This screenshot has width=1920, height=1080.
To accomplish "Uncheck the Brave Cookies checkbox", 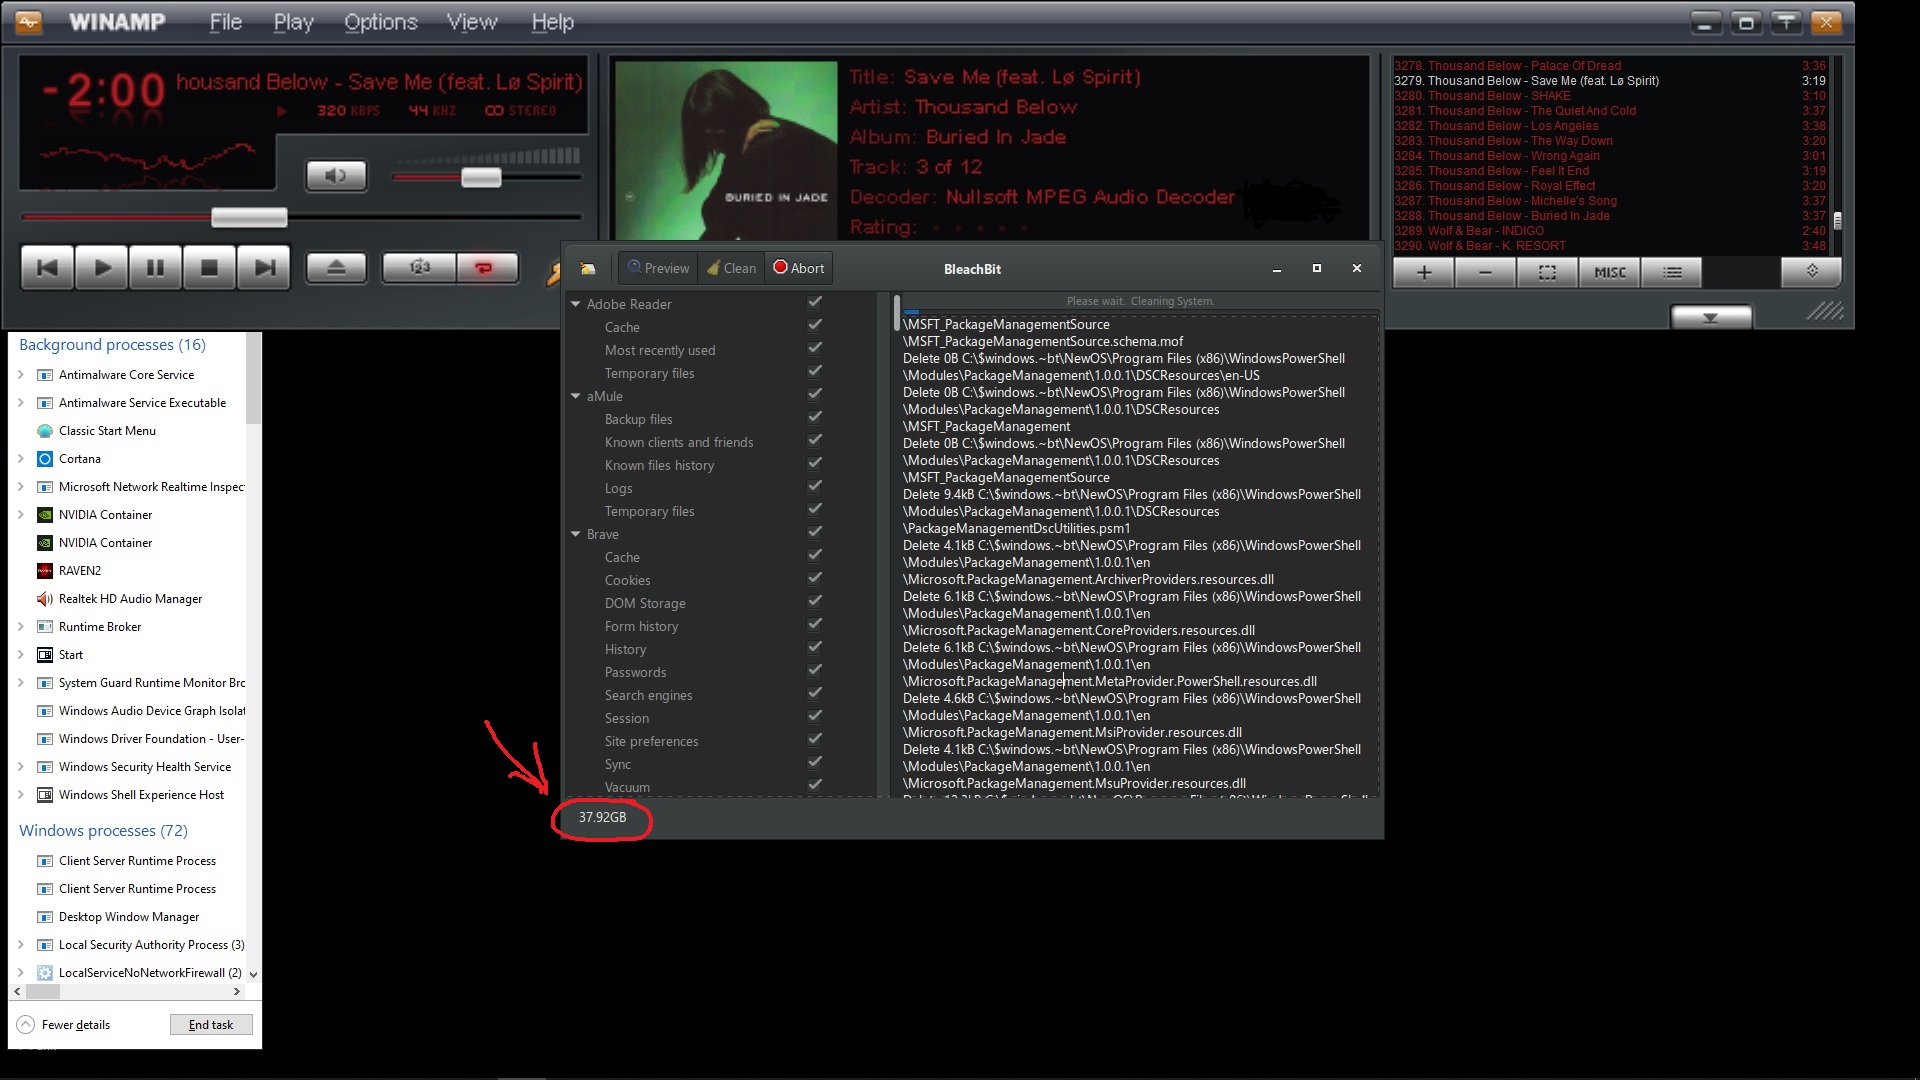I will (815, 579).
